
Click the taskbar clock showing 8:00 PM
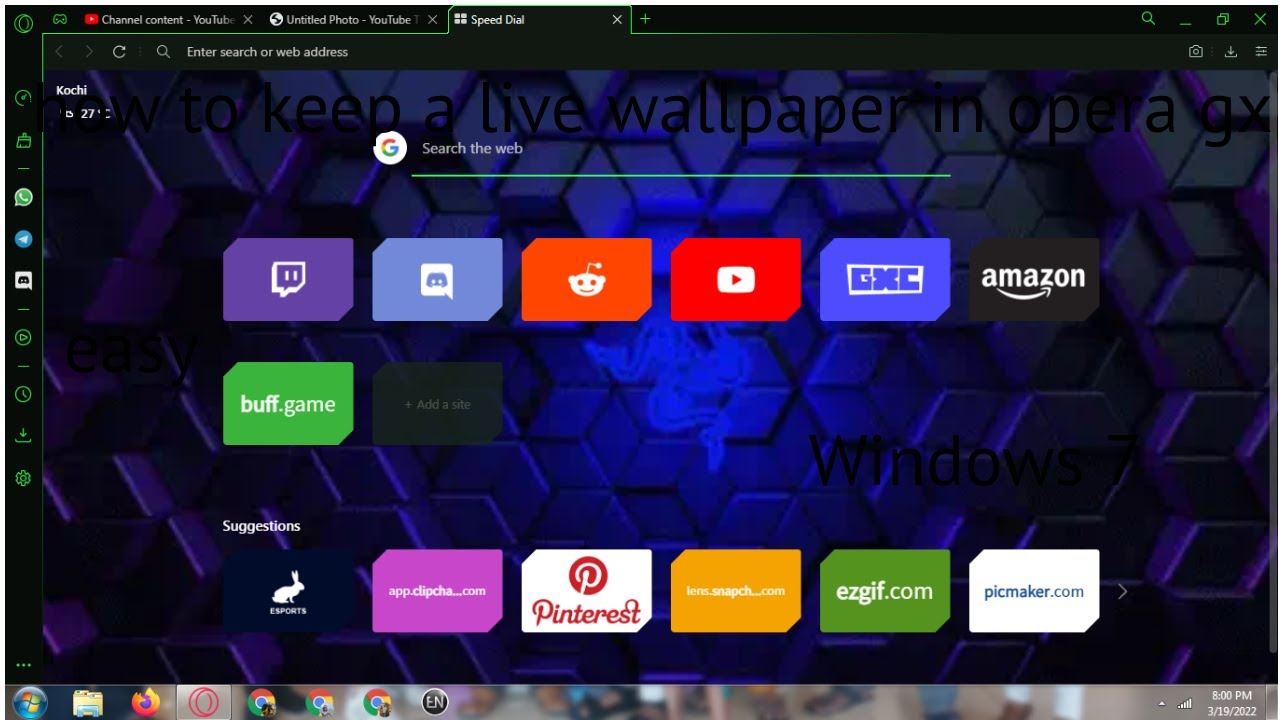(x=1231, y=703)
